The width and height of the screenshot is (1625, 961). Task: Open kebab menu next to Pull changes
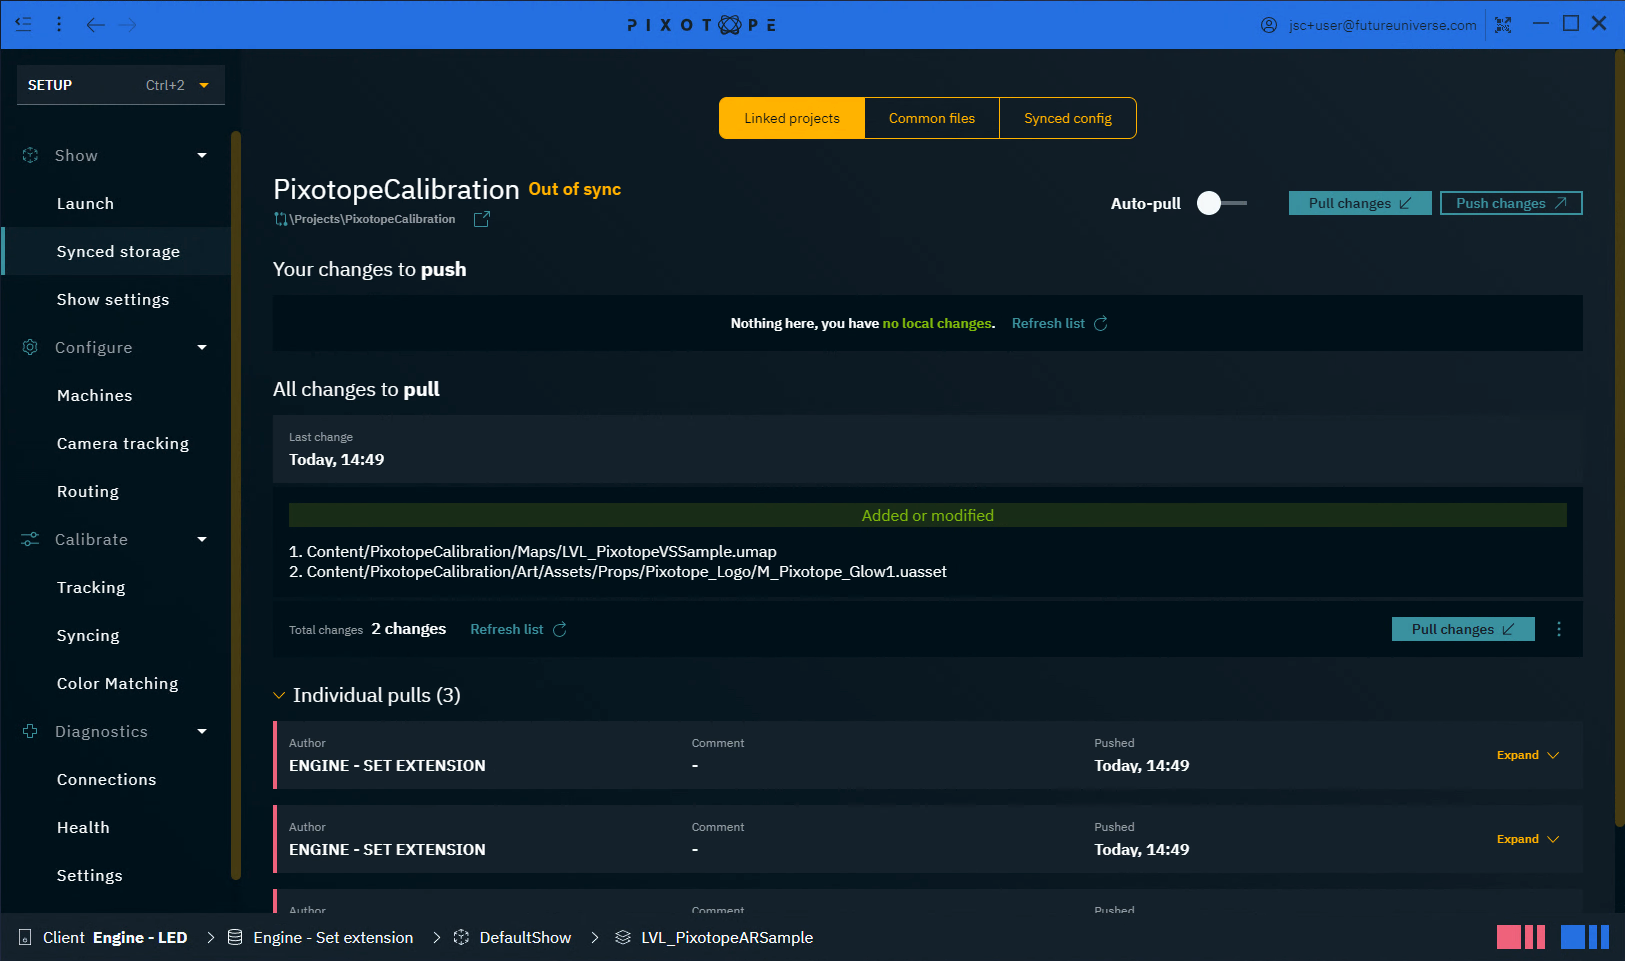point(1559,629)
